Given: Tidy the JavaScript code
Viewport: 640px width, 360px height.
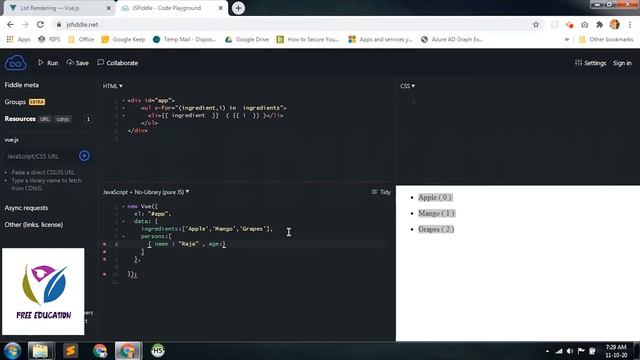Looking at the screenshot, I should [381, 192].
